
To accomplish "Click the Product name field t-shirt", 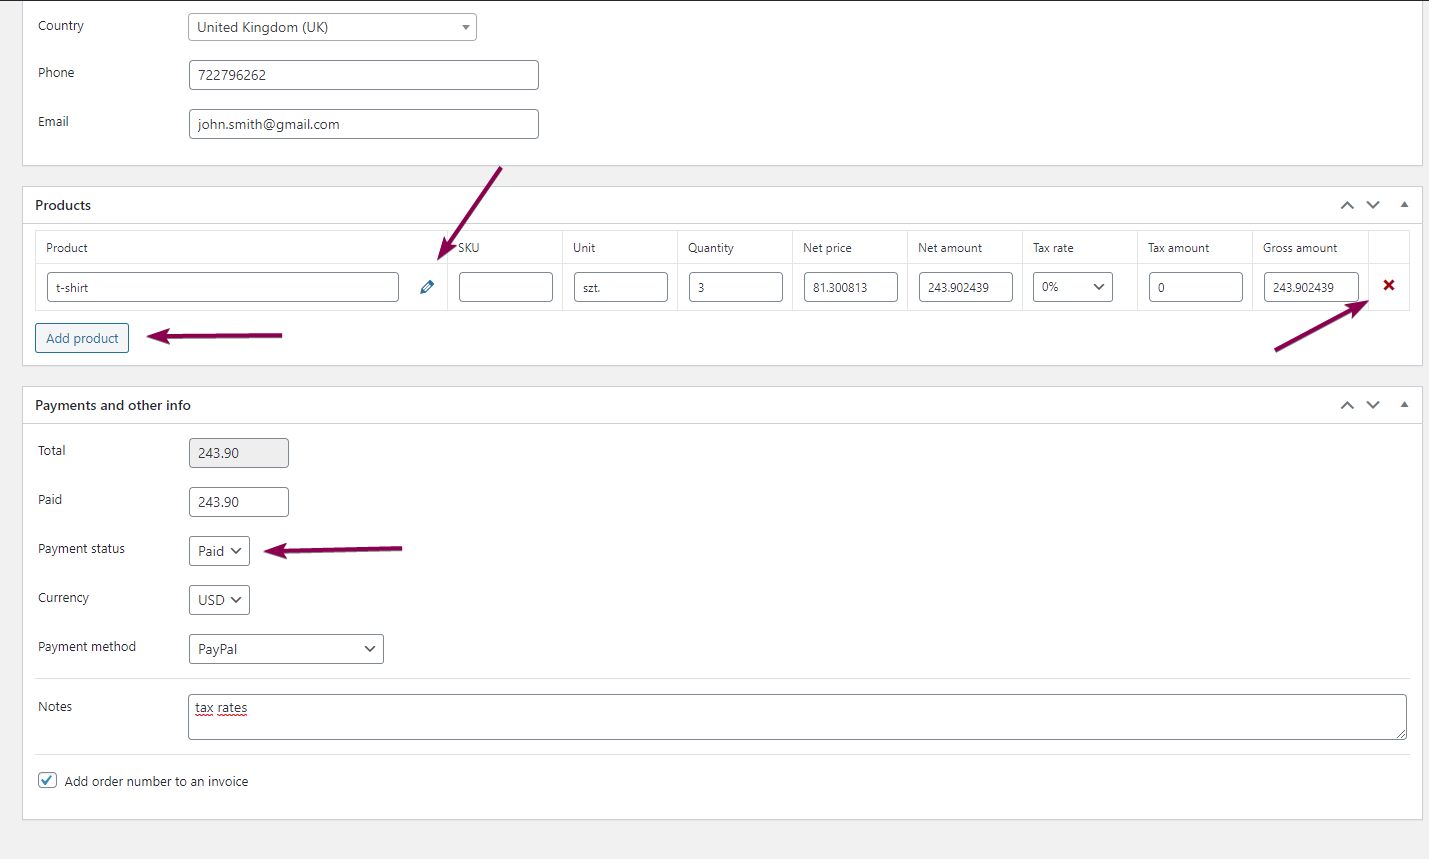I will tap(223, 287).
